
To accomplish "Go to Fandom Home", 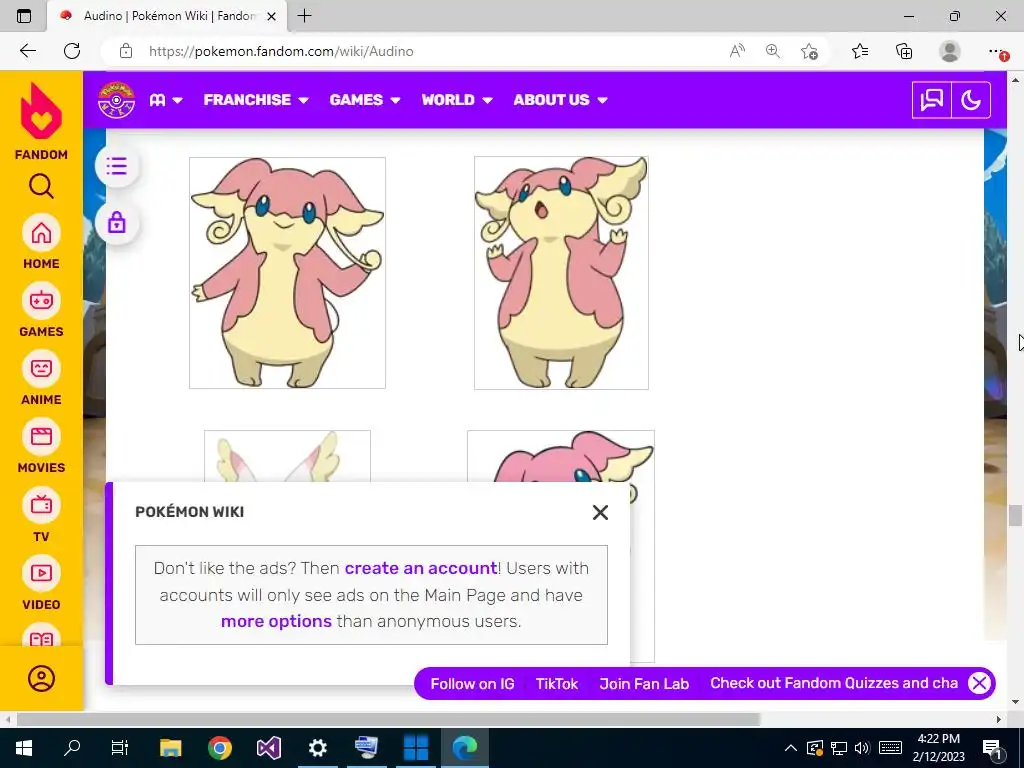I will click(41, 242).
